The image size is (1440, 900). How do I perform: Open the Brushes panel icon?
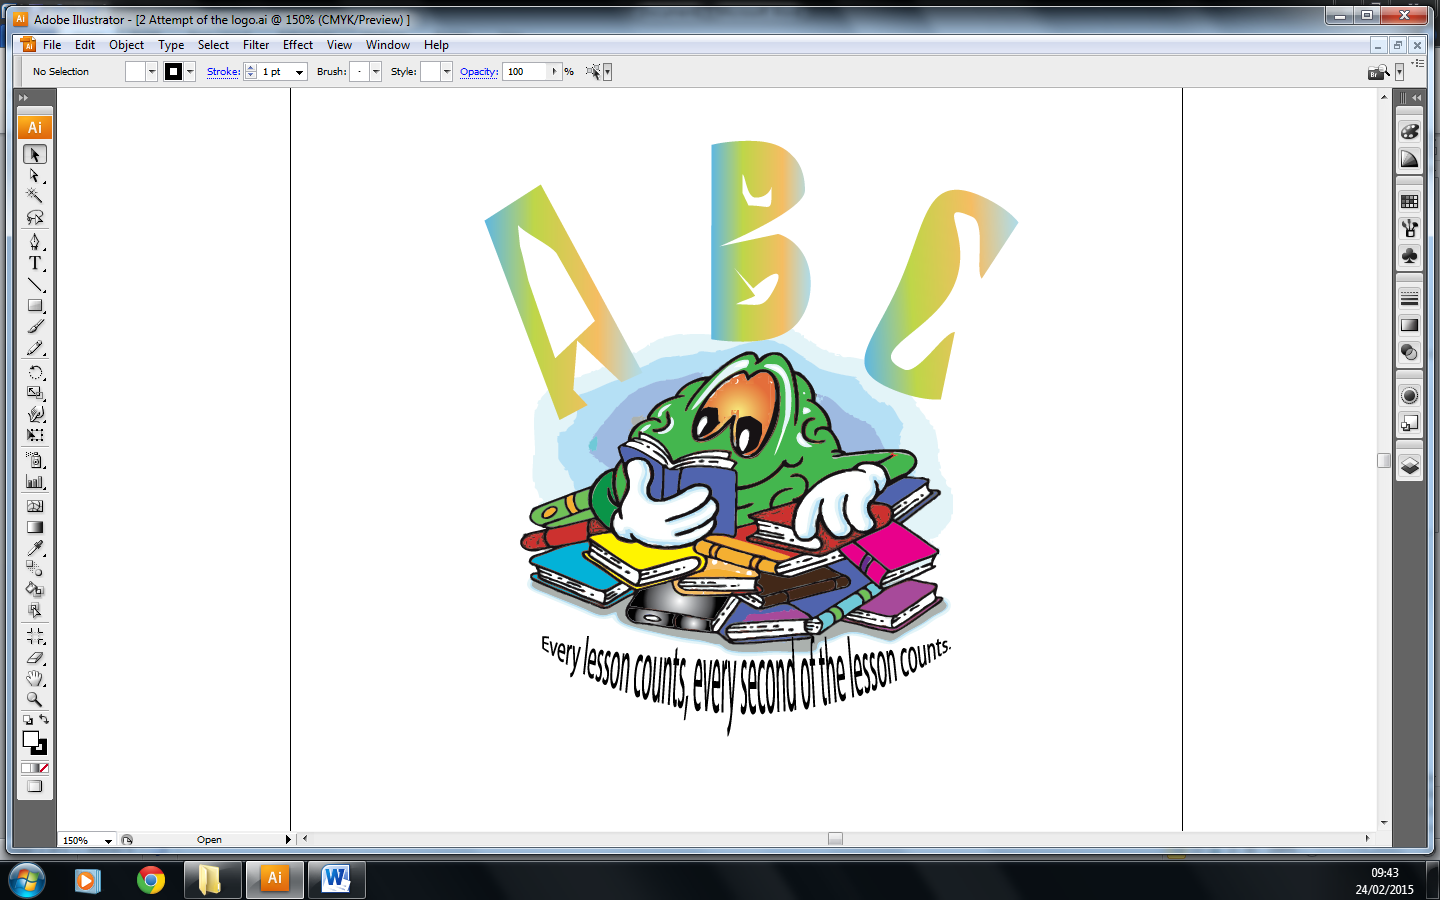tap(1410, 229)
